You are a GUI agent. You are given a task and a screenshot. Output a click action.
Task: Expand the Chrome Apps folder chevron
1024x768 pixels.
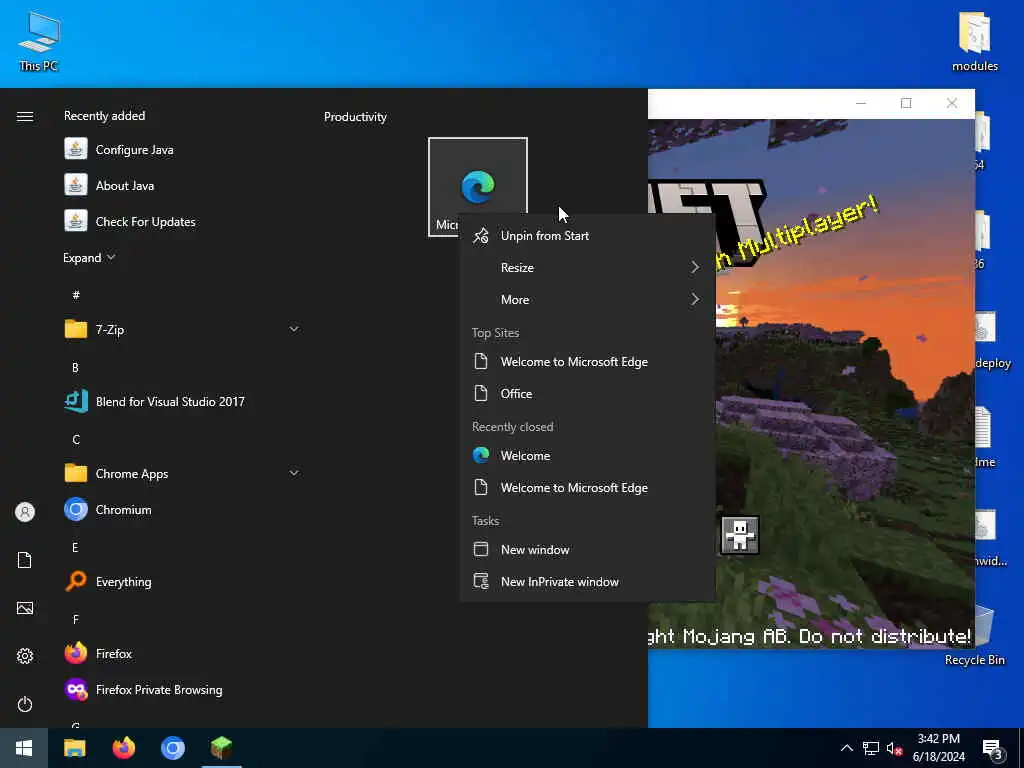(294, 473)
